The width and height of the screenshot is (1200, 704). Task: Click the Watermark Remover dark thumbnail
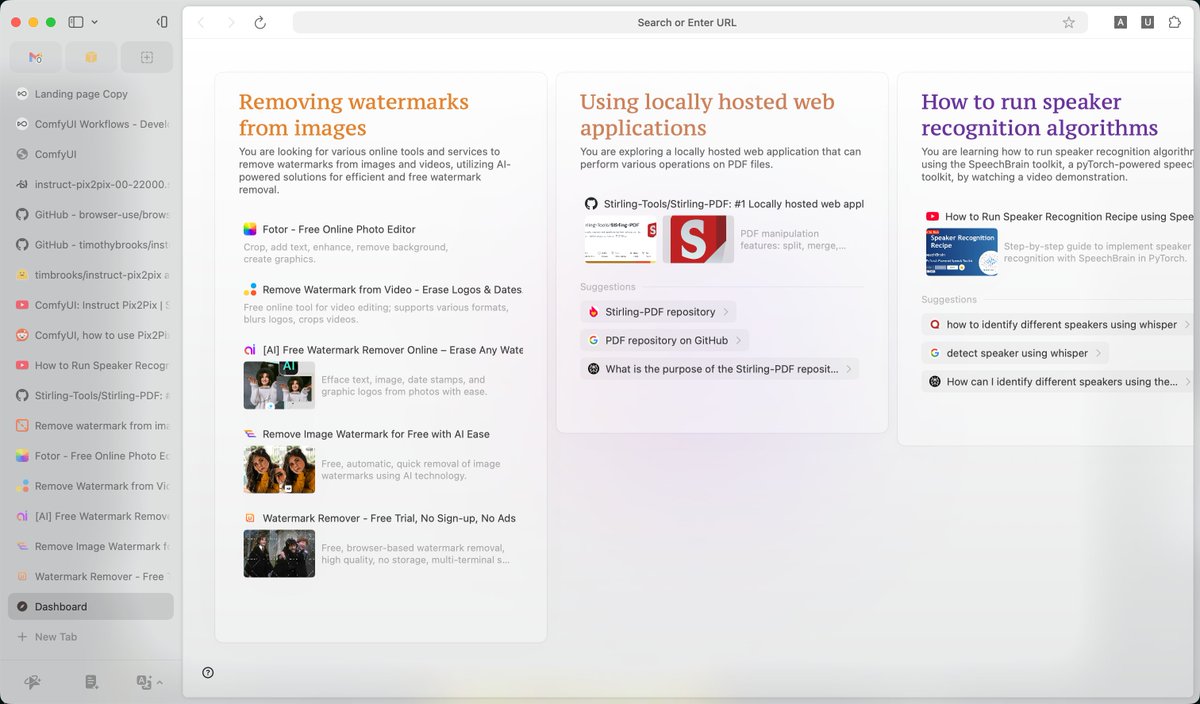279,553
